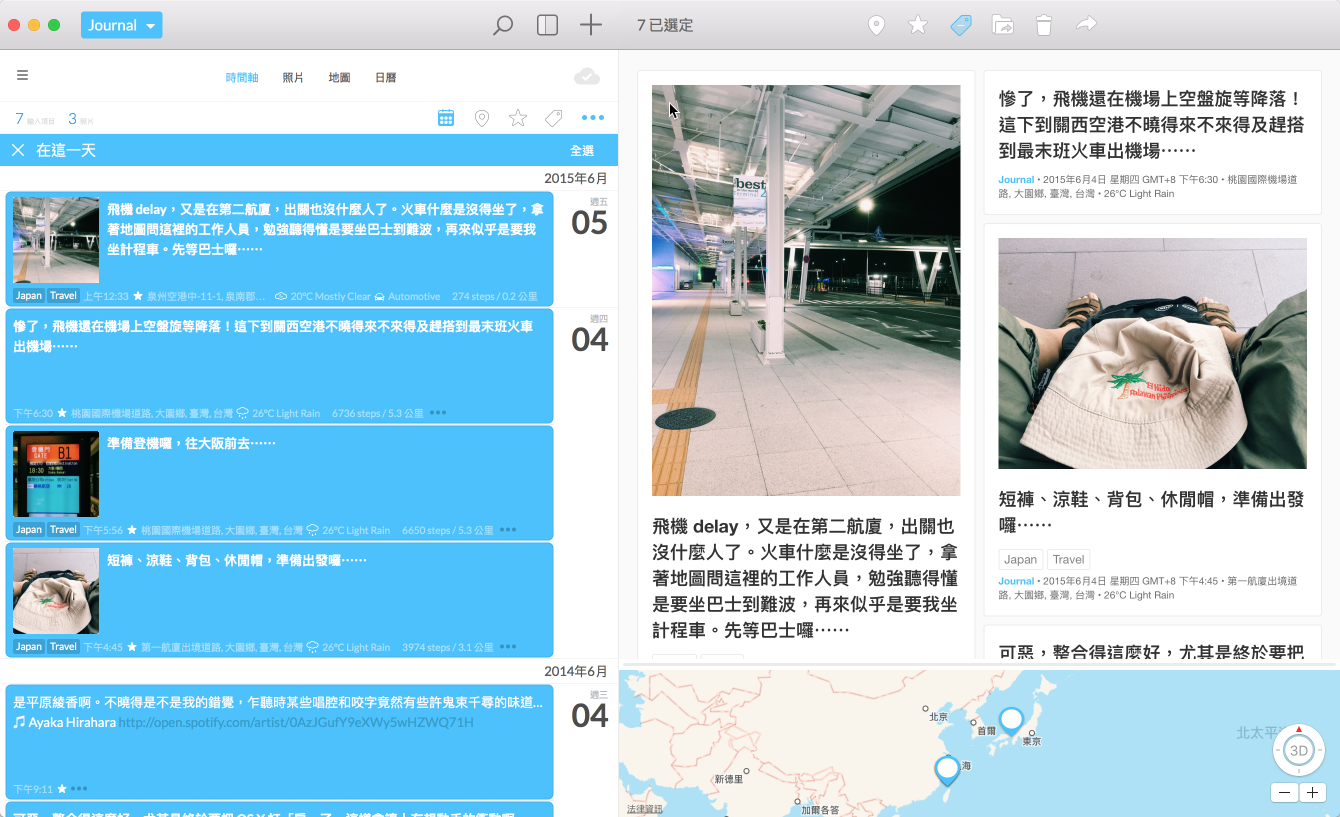Click the 全選 button
The width and height of the screenshot is (1340, 817).
(582, 150)
